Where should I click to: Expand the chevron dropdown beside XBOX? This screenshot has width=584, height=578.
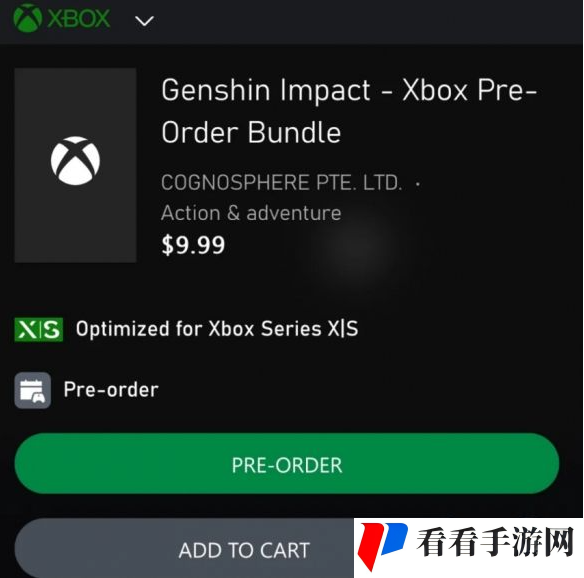145,21
